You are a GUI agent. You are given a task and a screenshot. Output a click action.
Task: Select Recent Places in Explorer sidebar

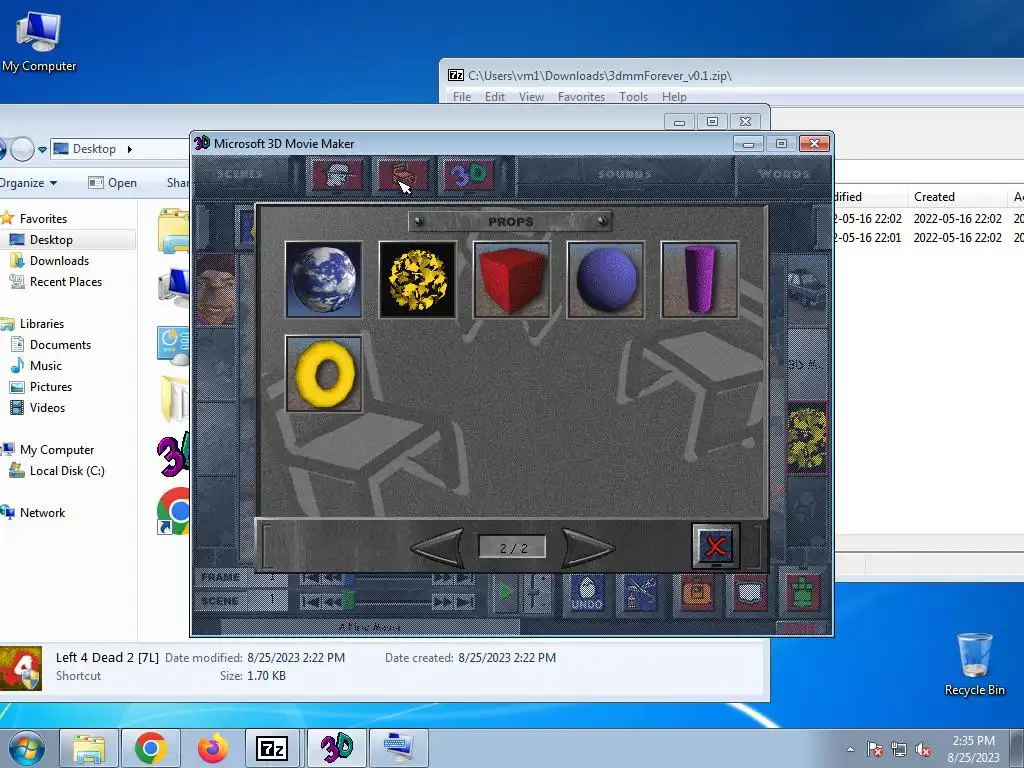tap(65, 281)
